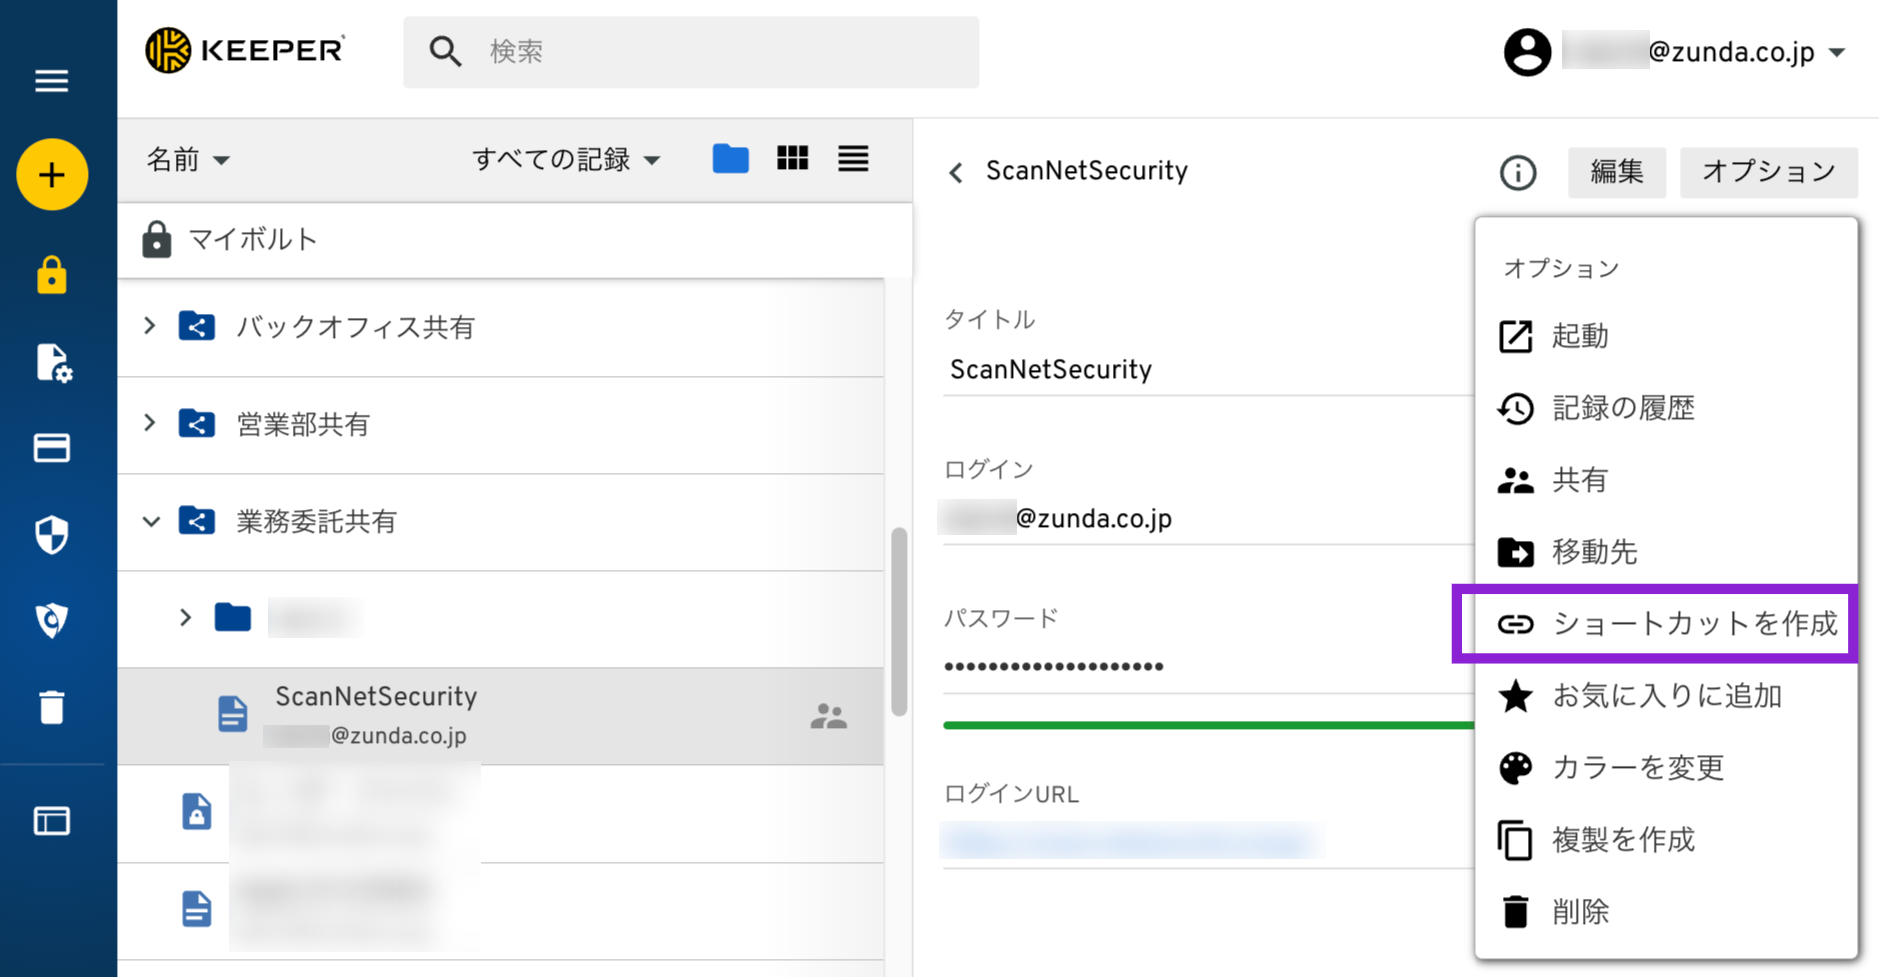This screenshot has width=1879, height=977.
Task: Open the security audit shield icon
Action: (52, 535)
